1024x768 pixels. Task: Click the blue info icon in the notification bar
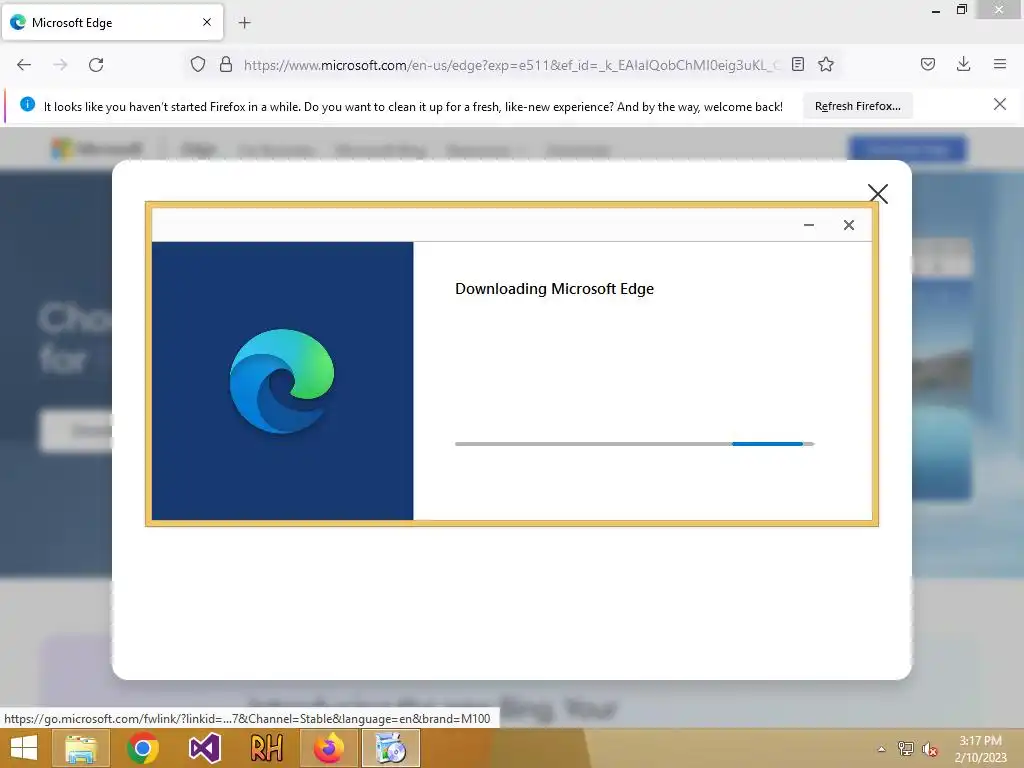click(27, 104)
